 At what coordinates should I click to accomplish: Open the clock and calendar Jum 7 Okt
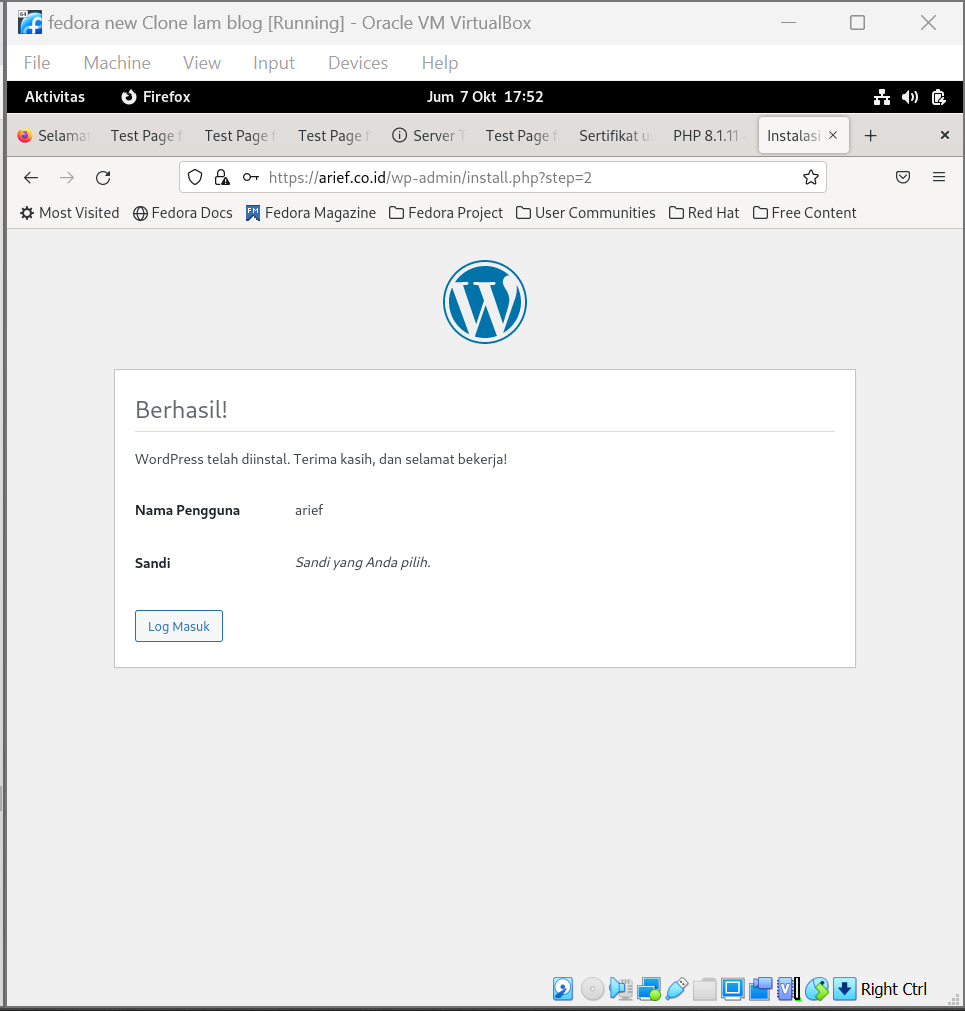(x=485, y=97)
